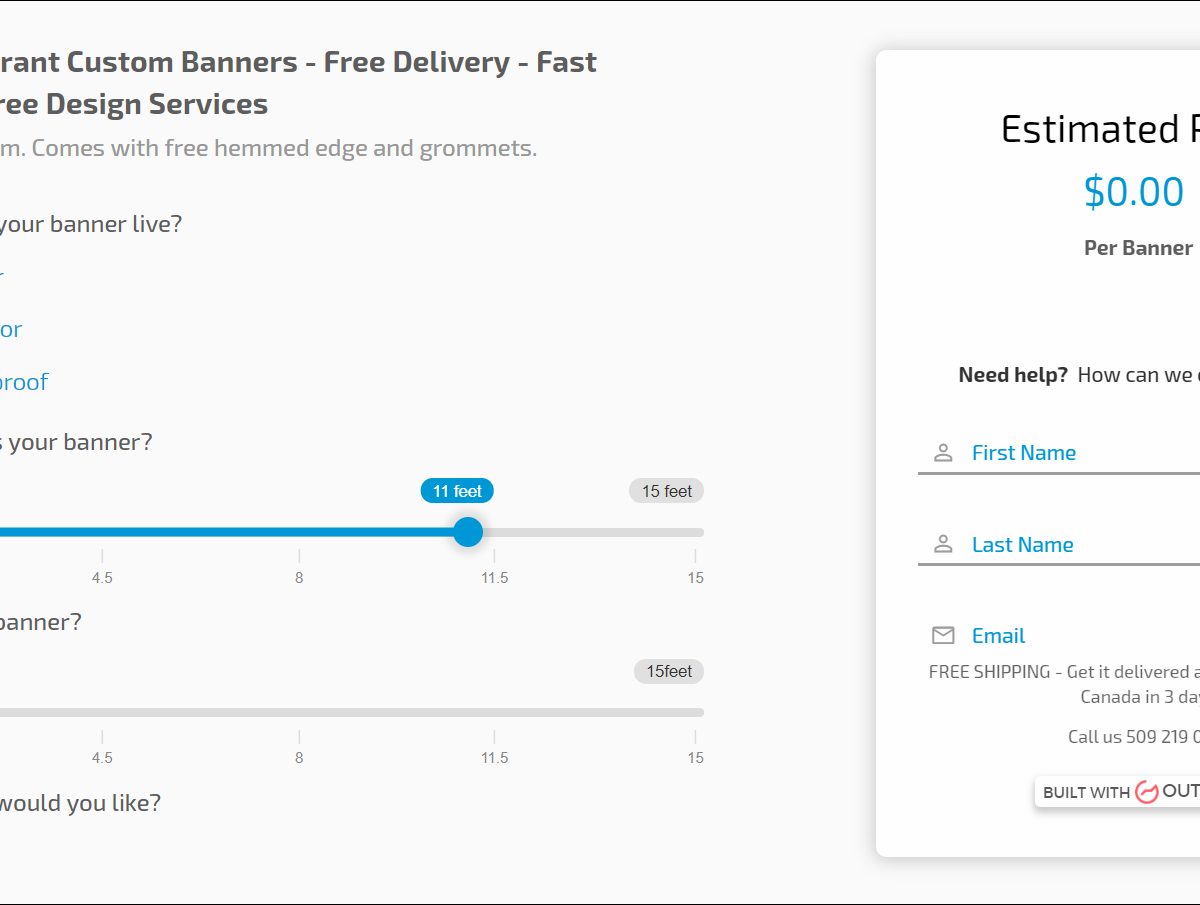Select the banner option ending in "or"
This screenshot has width=1200, height=905.
pos(10,329)
